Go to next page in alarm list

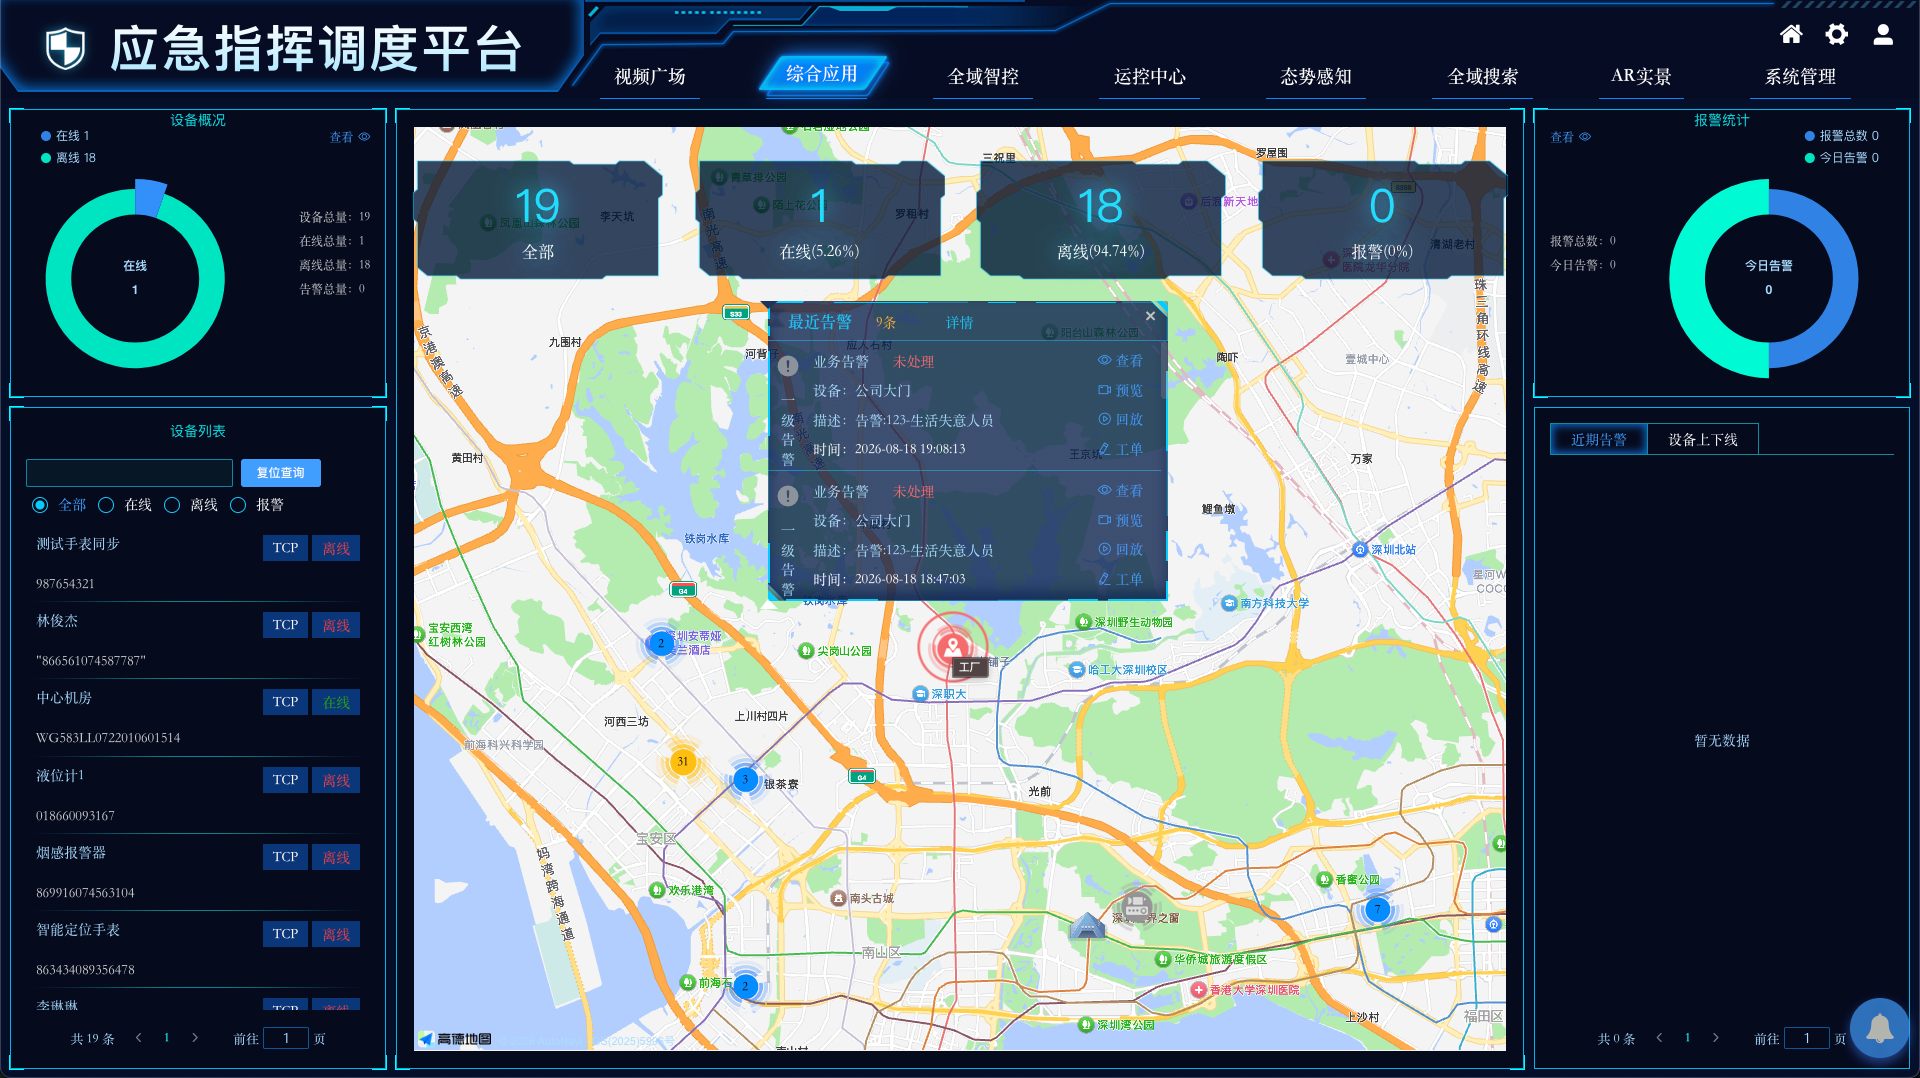point(1716,1038)
